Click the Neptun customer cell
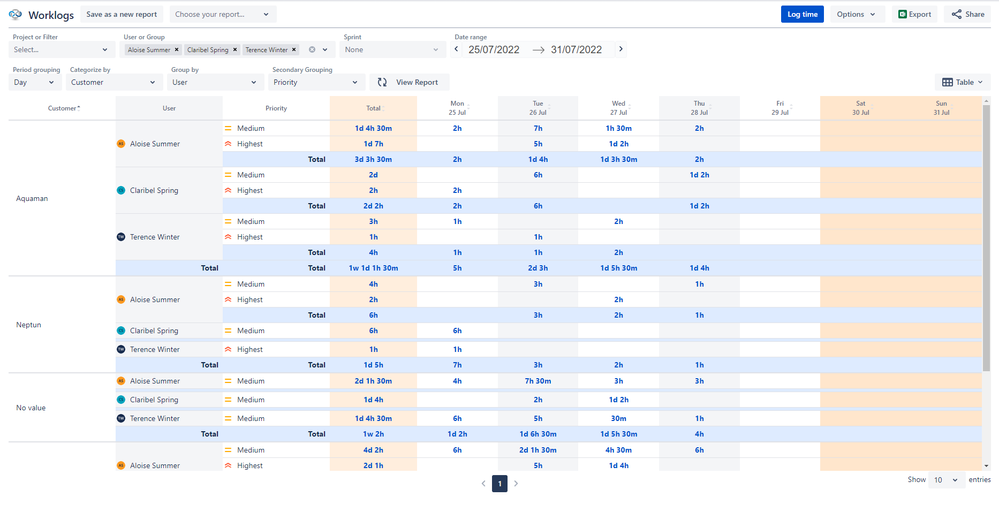Image resolution: width=999 pixels, height=509 pixels. pyautogui.click(x=62, y=324)
